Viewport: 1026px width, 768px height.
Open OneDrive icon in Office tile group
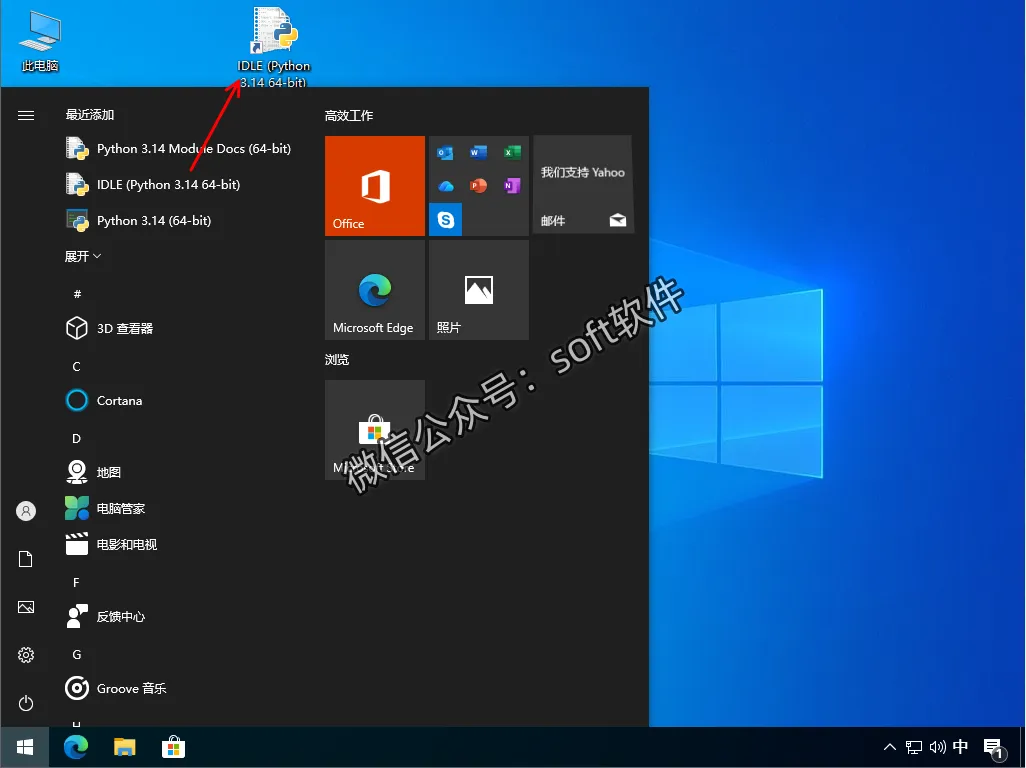coord(446,186)
